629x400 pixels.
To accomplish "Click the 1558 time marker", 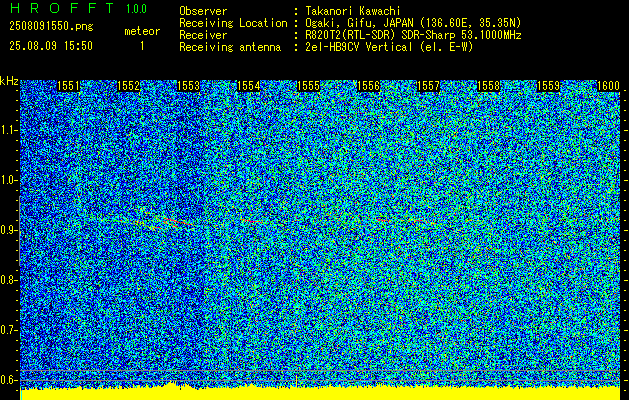I will point(488,86).
